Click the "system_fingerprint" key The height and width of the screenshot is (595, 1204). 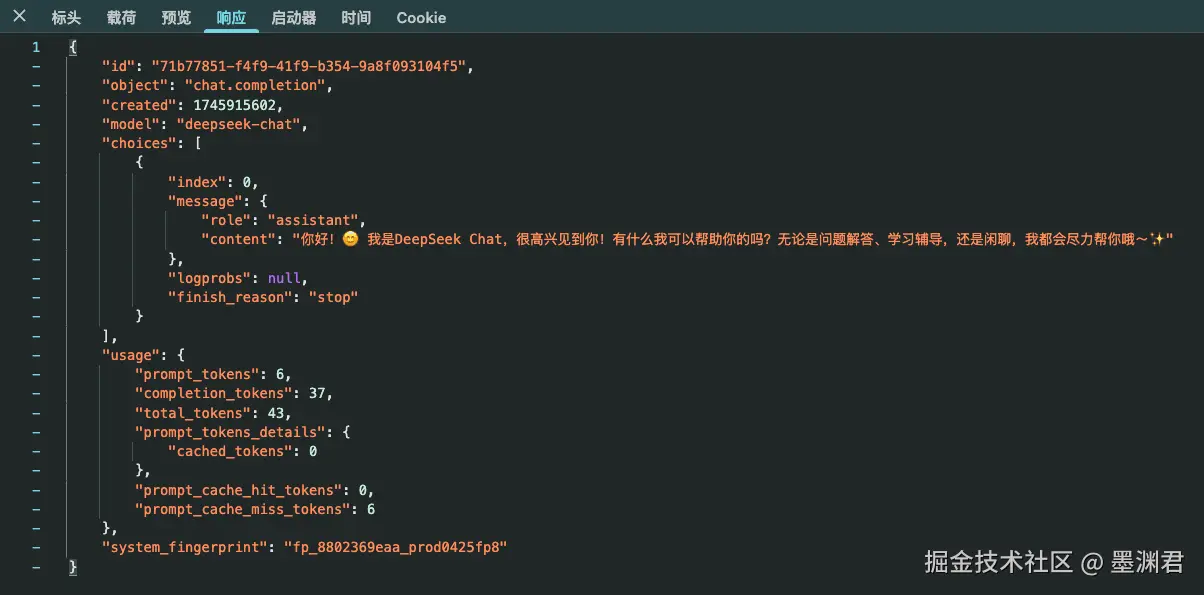[185, 547]
